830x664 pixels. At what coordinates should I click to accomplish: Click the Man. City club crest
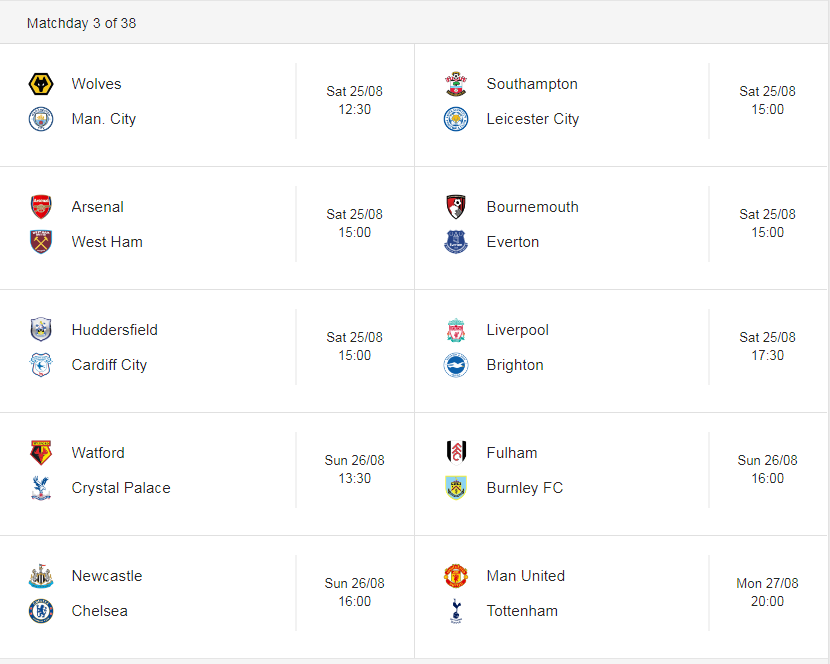41,119
